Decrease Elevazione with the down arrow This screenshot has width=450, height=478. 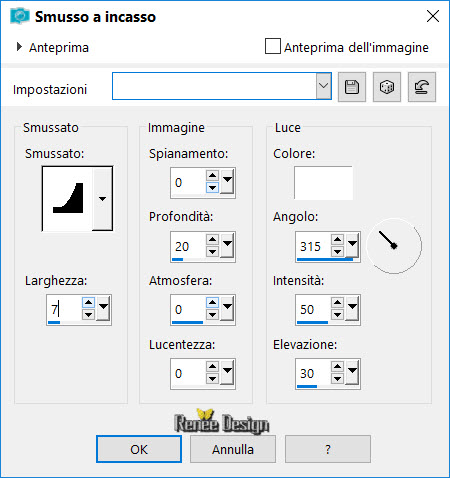[337, 379]
